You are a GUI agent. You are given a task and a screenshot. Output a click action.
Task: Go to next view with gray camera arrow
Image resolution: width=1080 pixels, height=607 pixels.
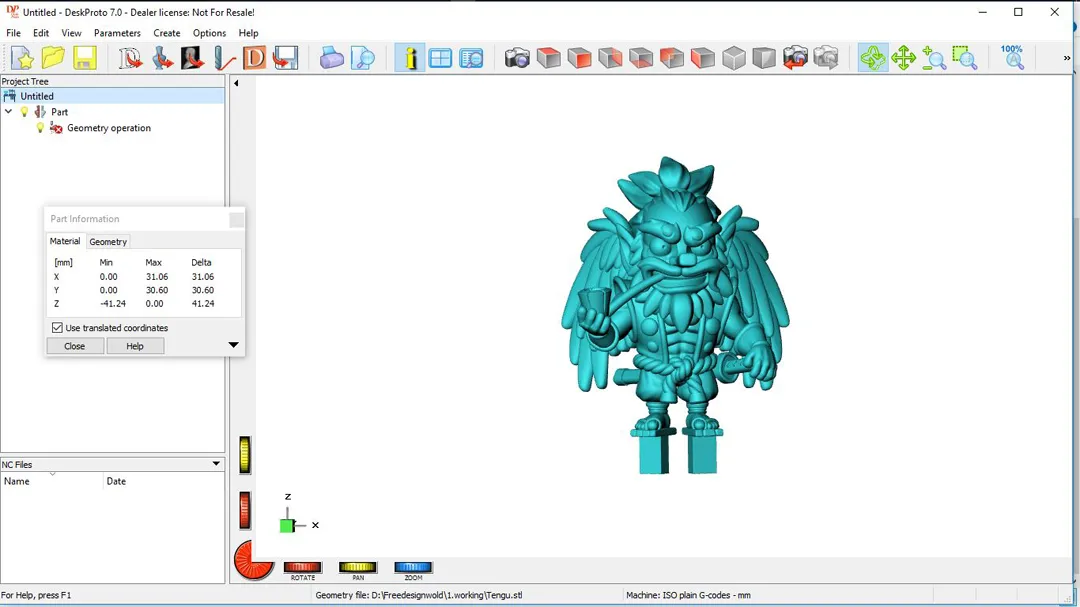[826, 59]
